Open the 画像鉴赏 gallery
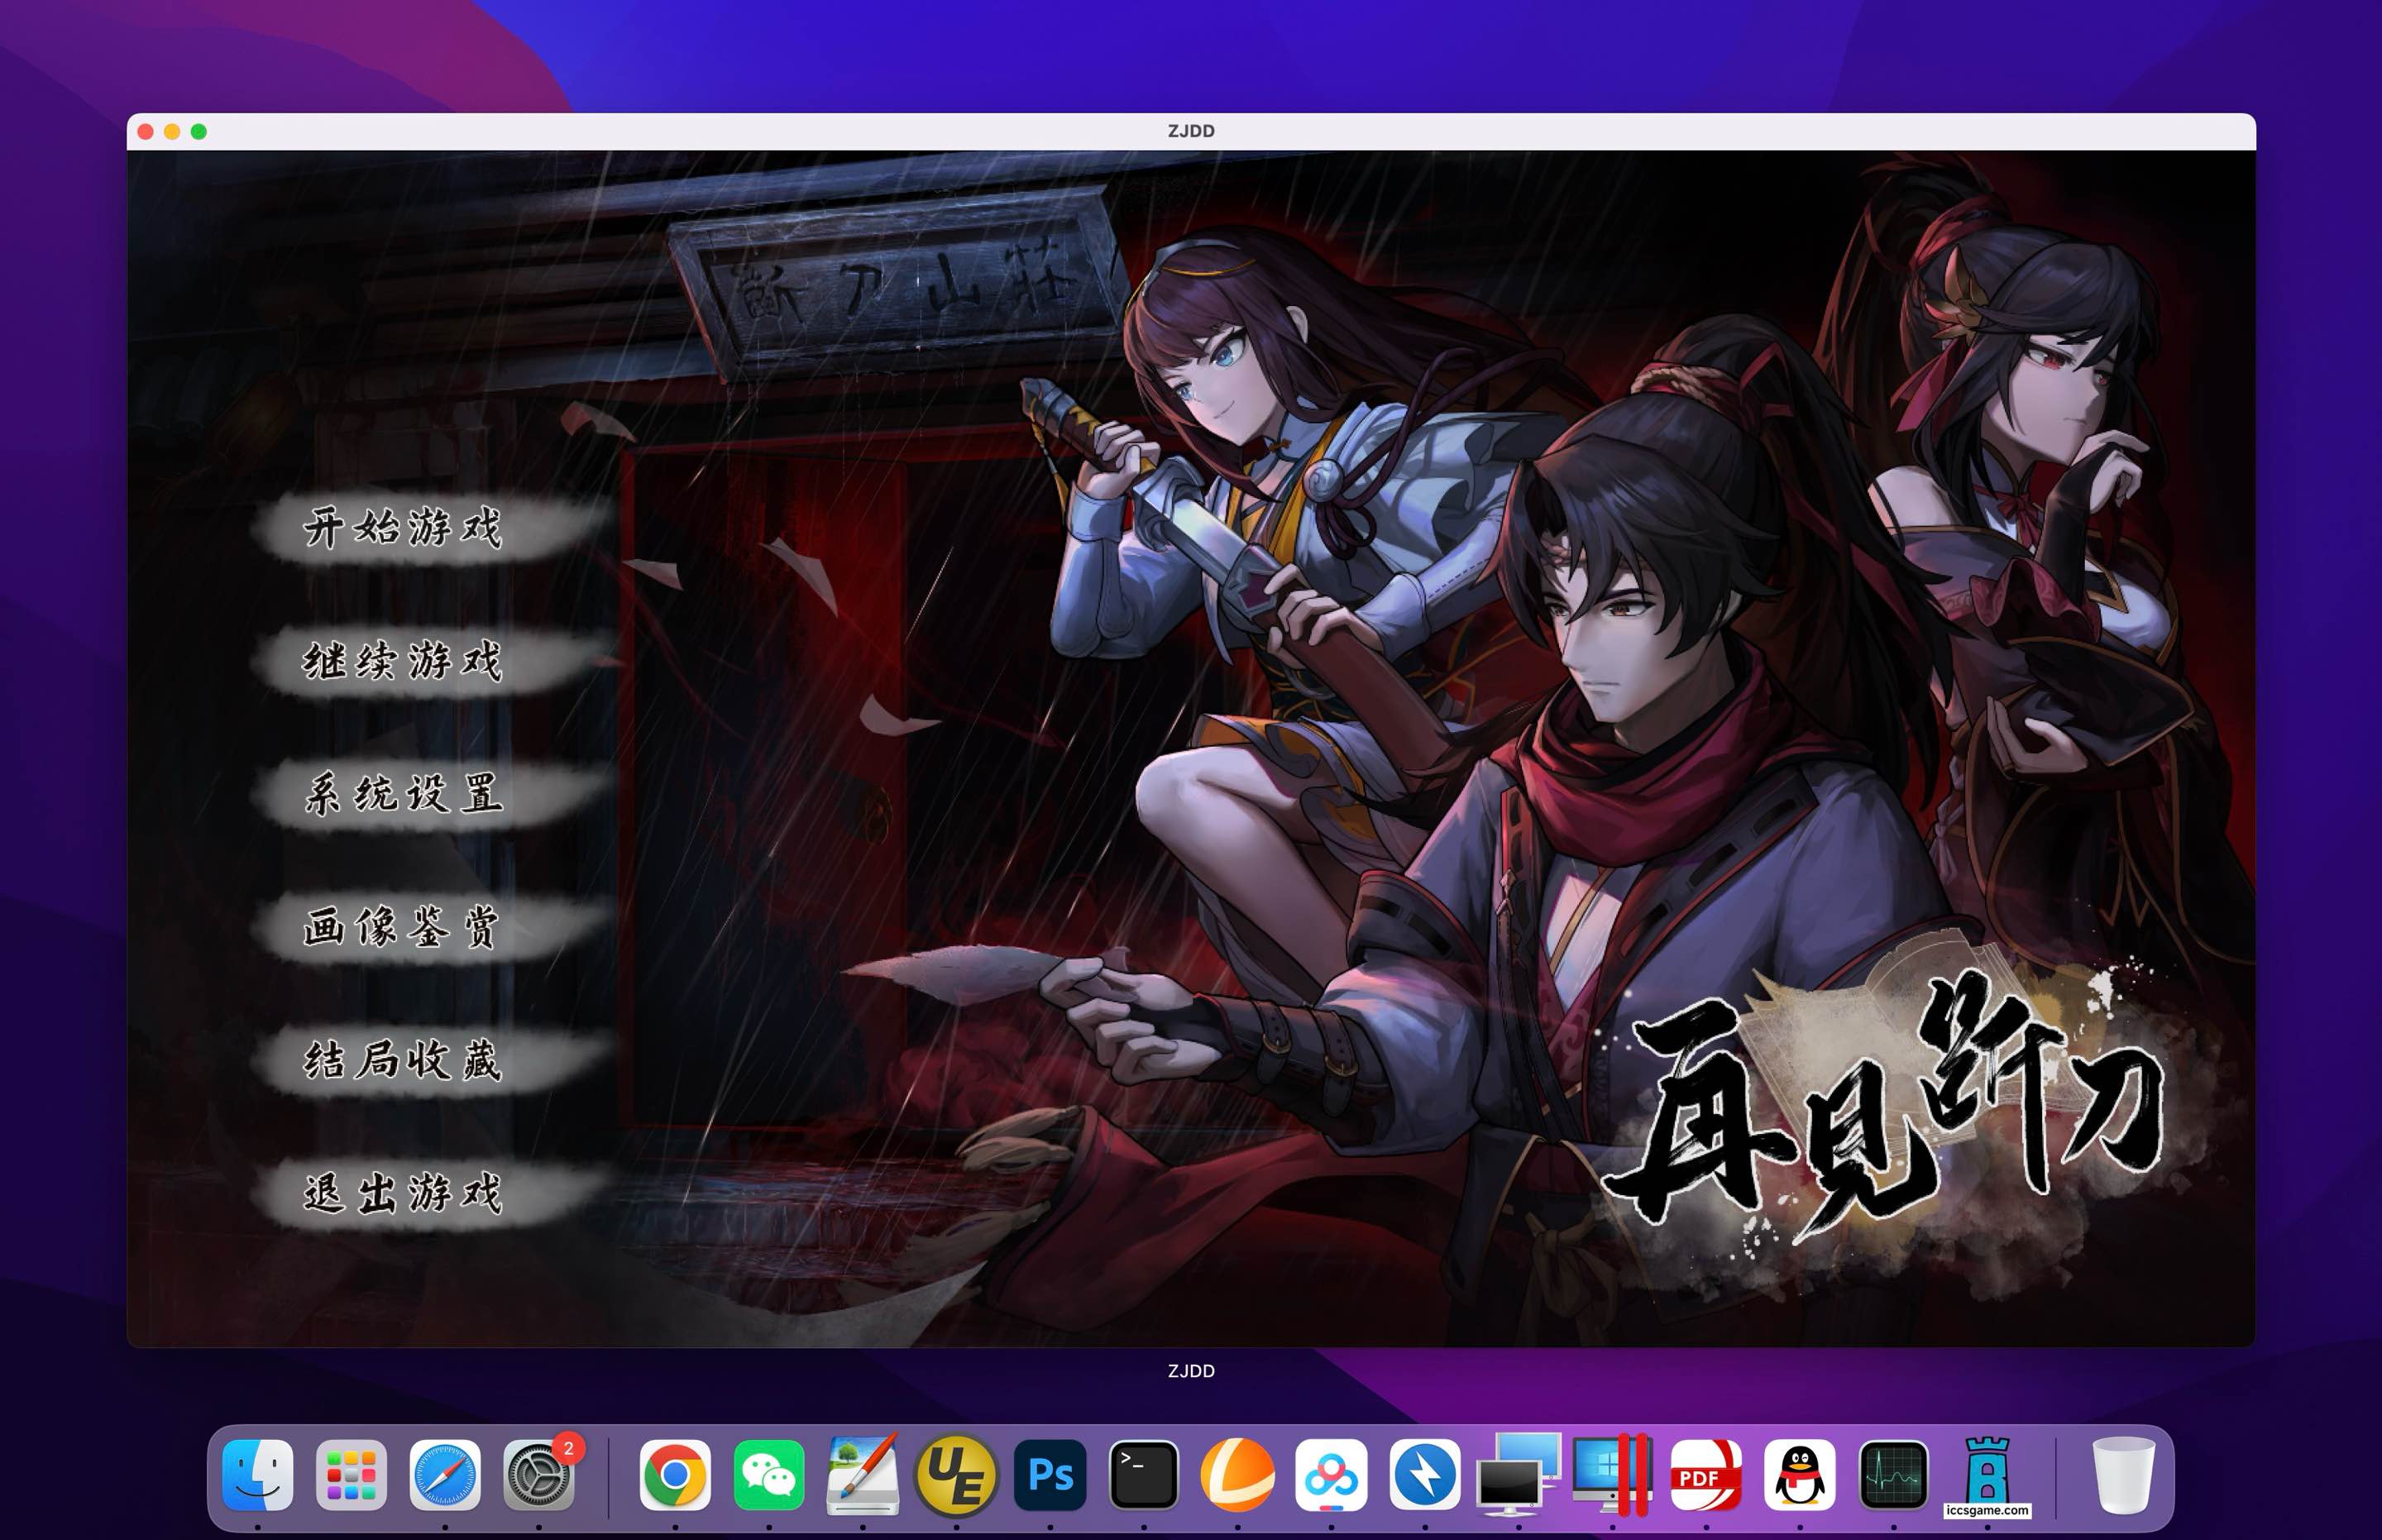 click(430, 927)
